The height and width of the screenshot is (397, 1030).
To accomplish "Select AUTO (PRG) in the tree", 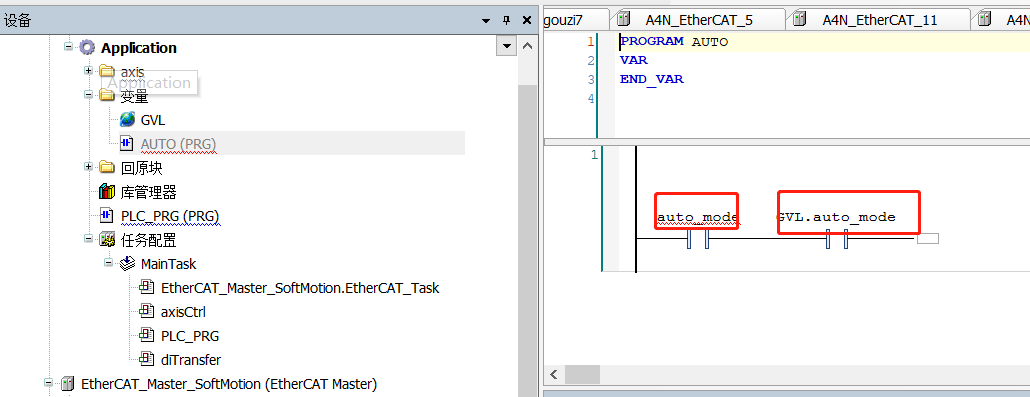I will (178, 144).
